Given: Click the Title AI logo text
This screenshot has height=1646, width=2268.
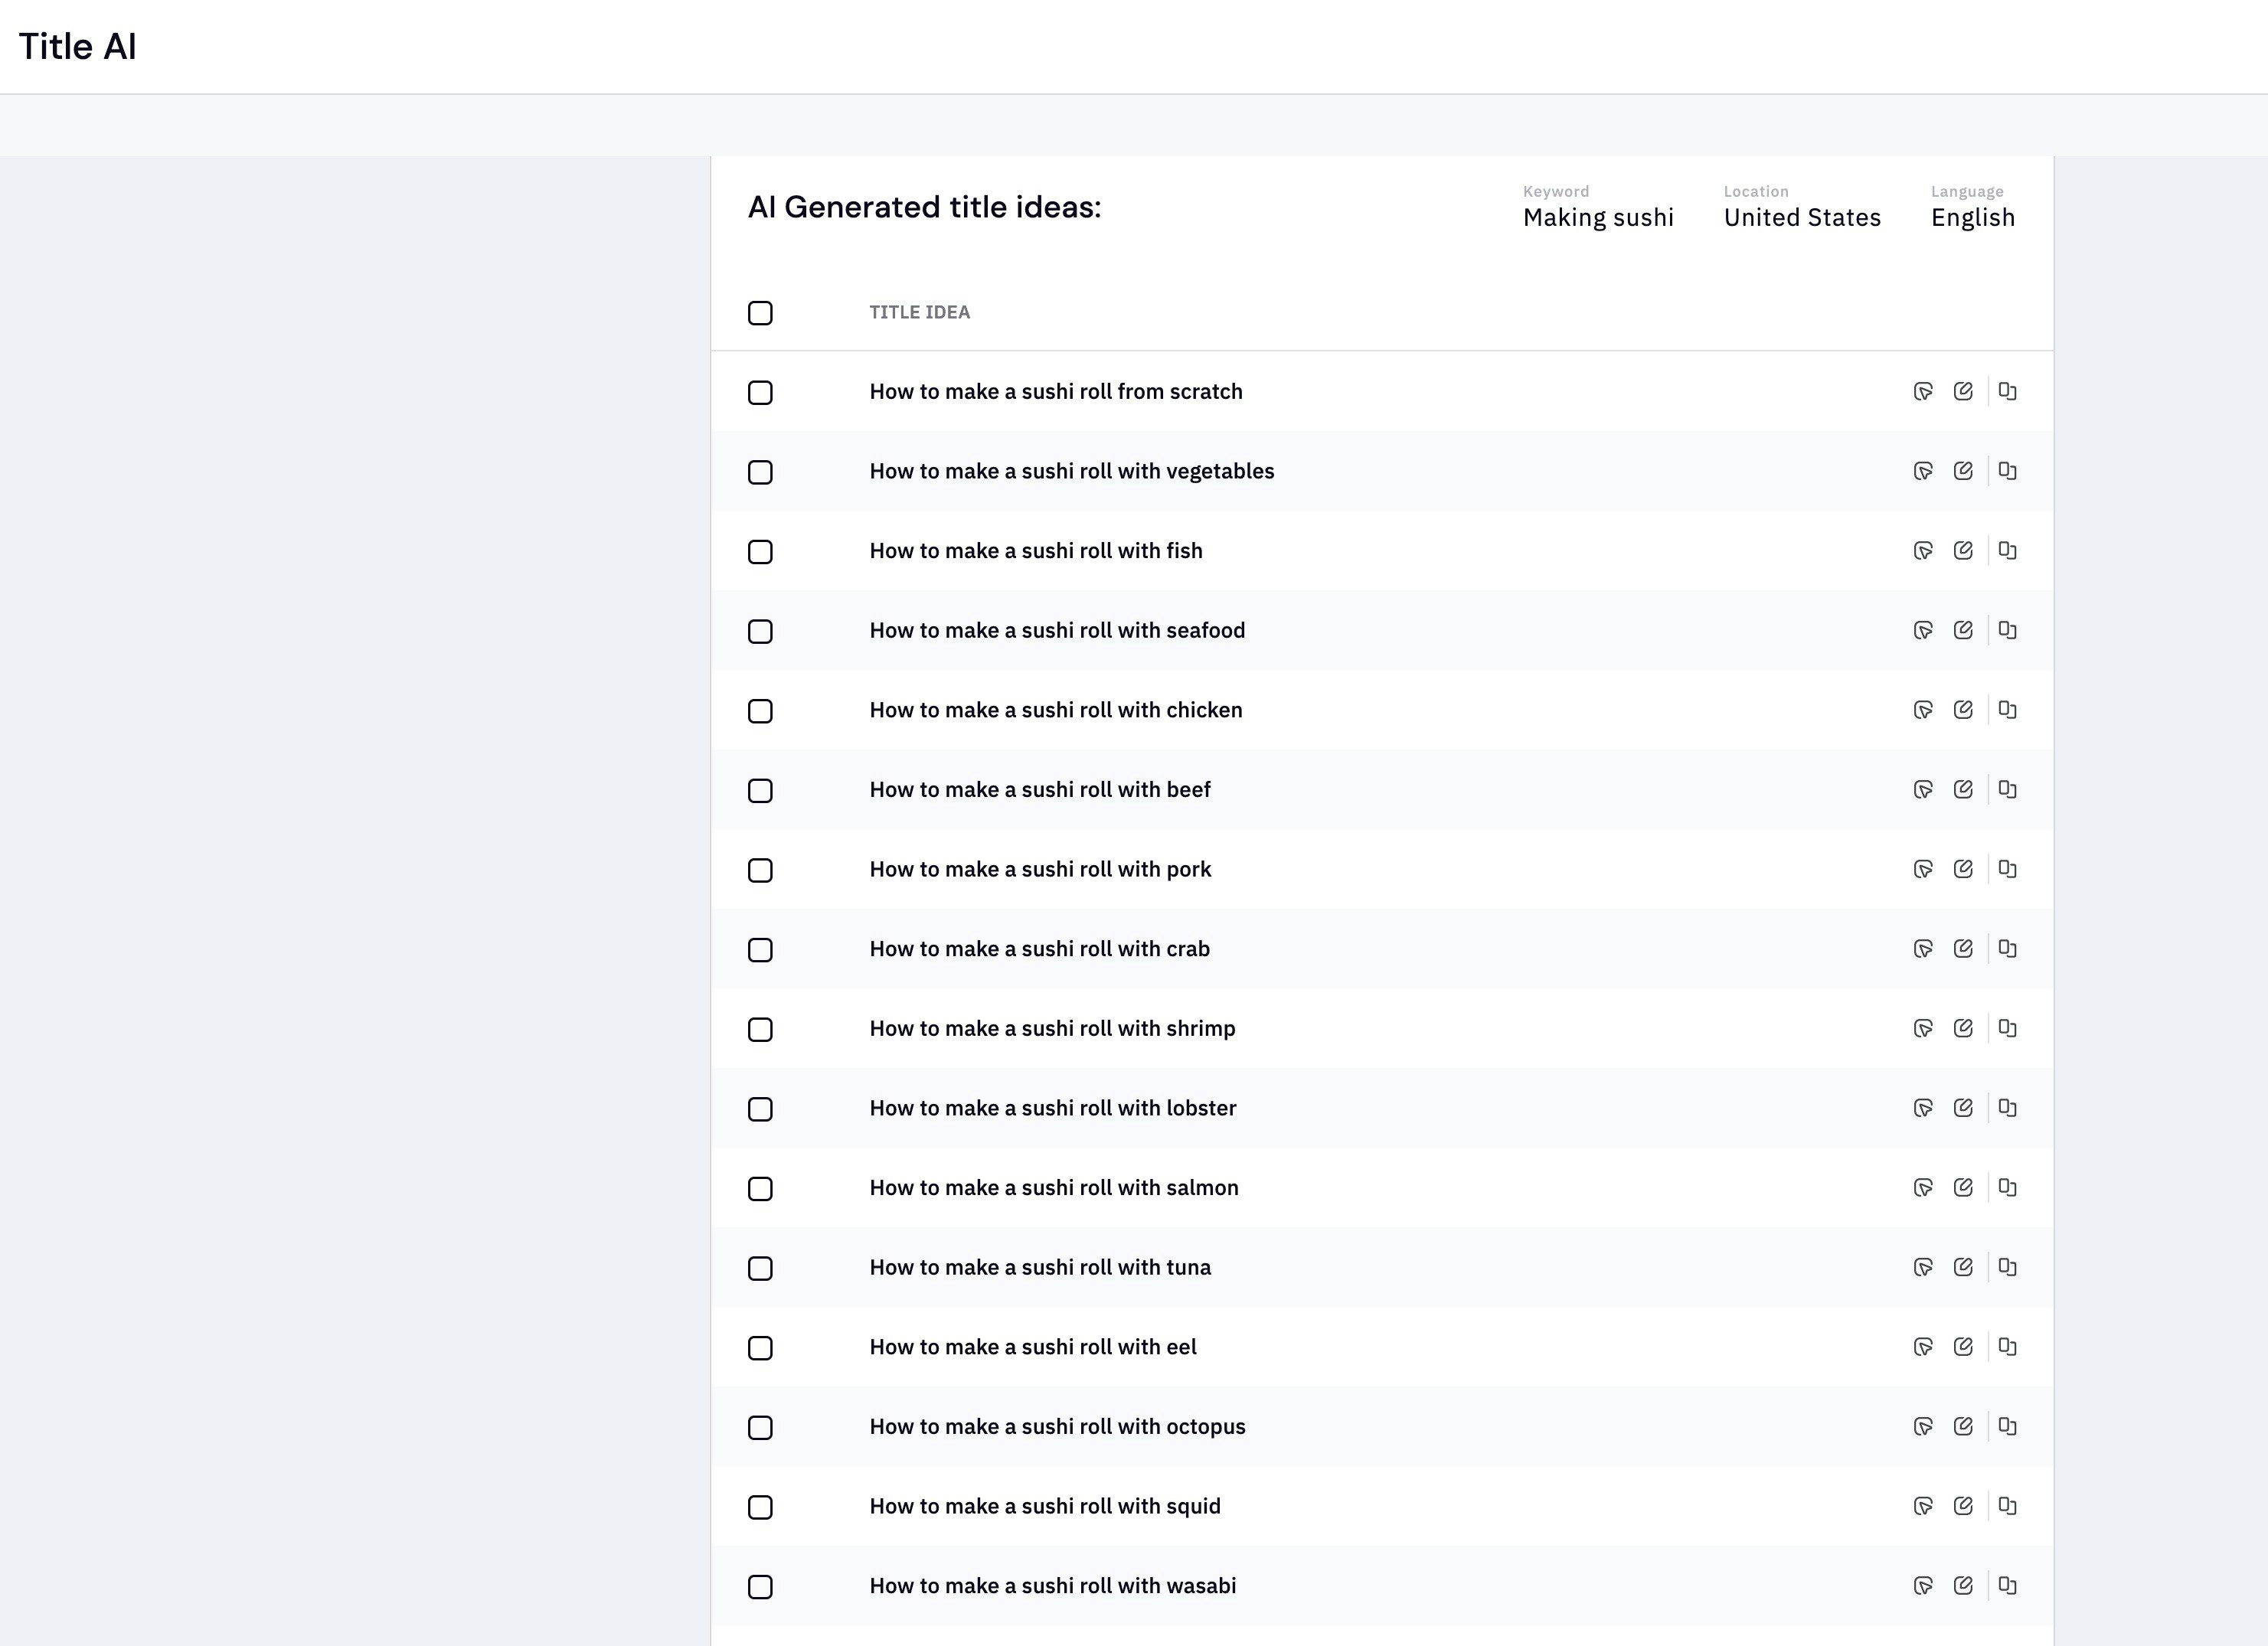Looking at the screenshot, I should (x=78, y=47).
